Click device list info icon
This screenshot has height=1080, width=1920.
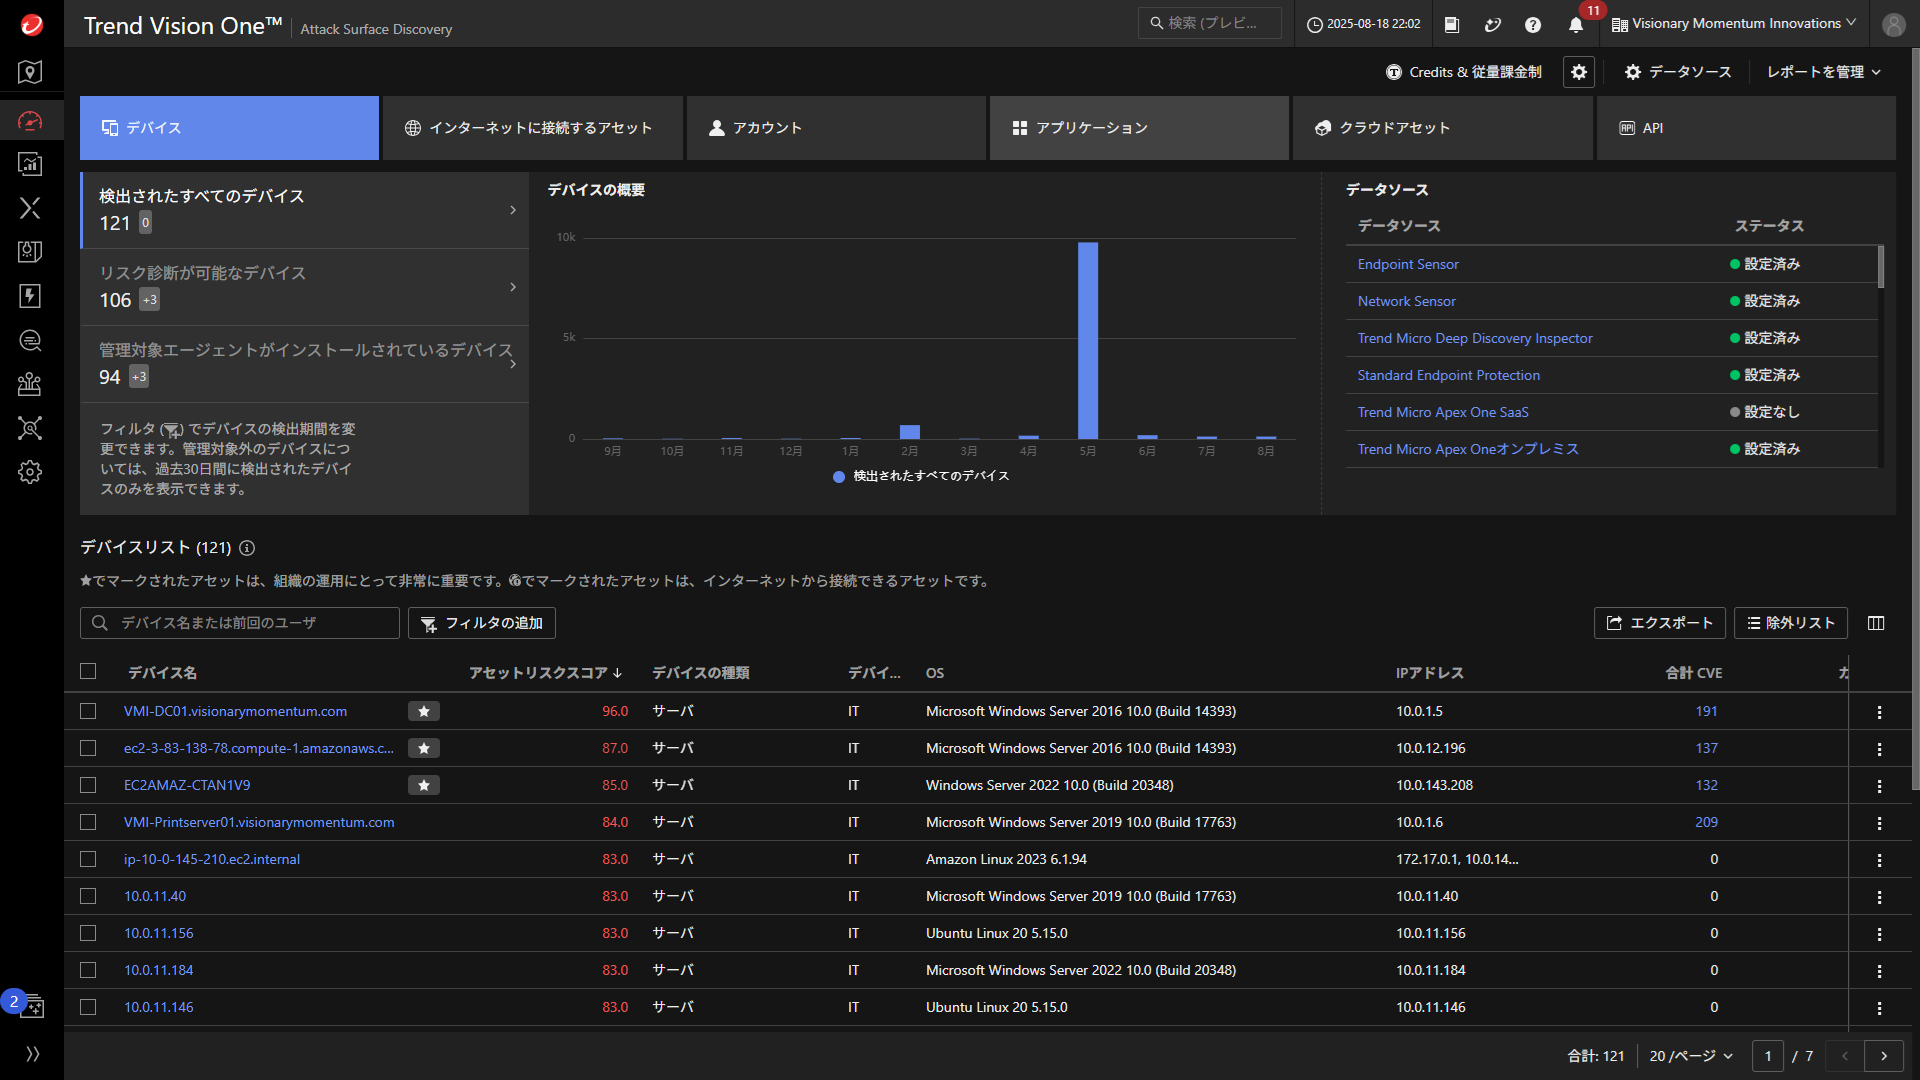(x=247, y=548)
